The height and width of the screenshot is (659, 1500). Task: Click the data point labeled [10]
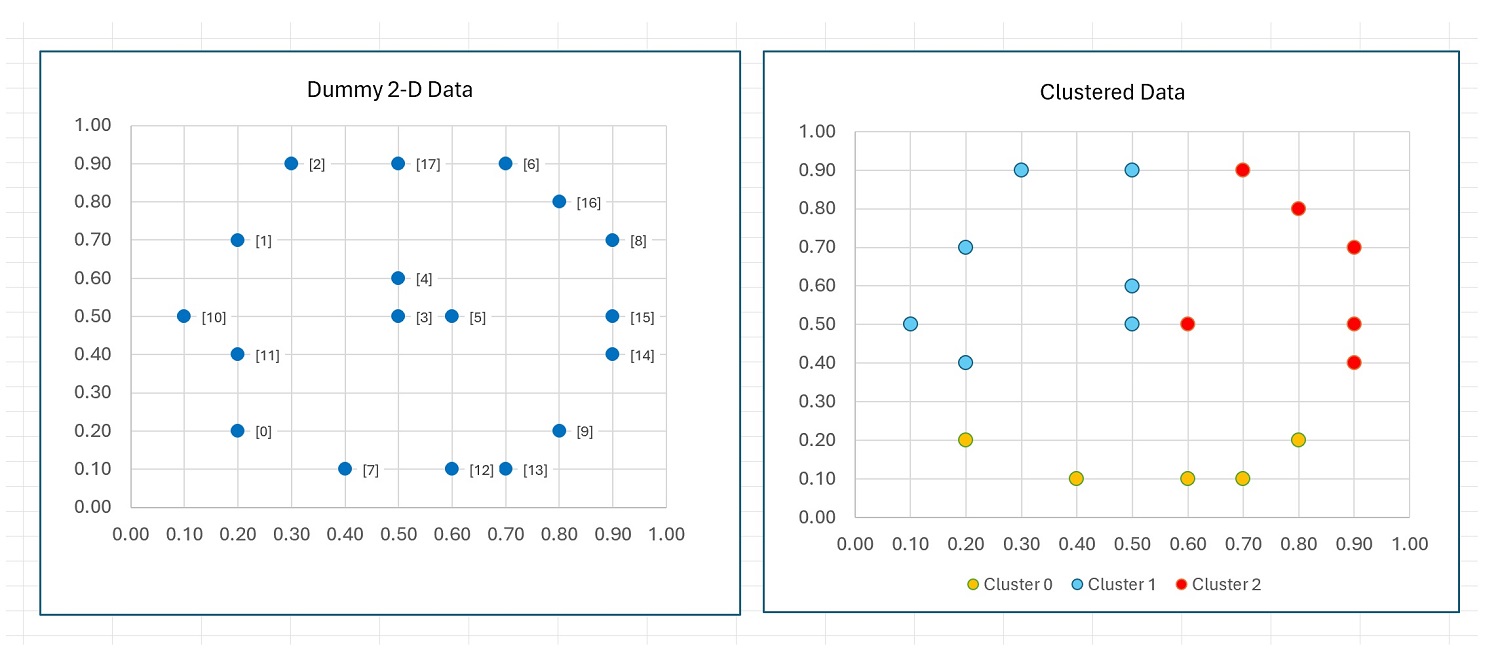click(184, 316)
